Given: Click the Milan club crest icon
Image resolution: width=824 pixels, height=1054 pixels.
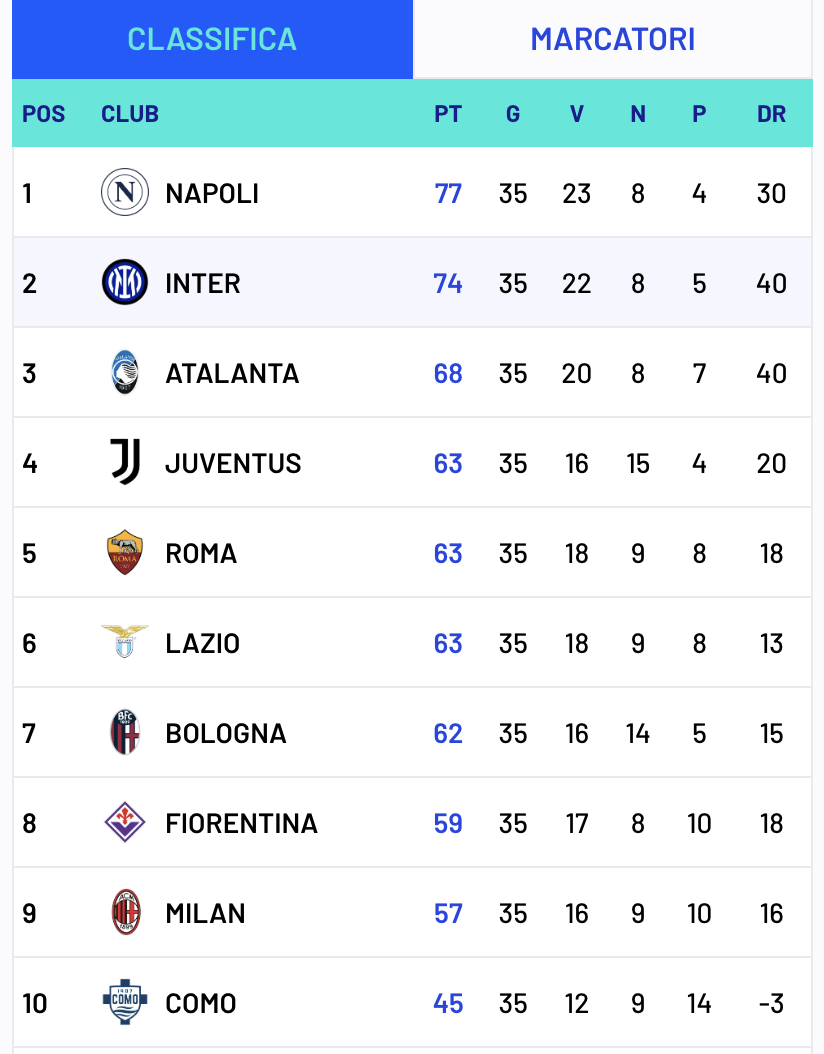Looking at the screenshot, I should click(125, 913).
